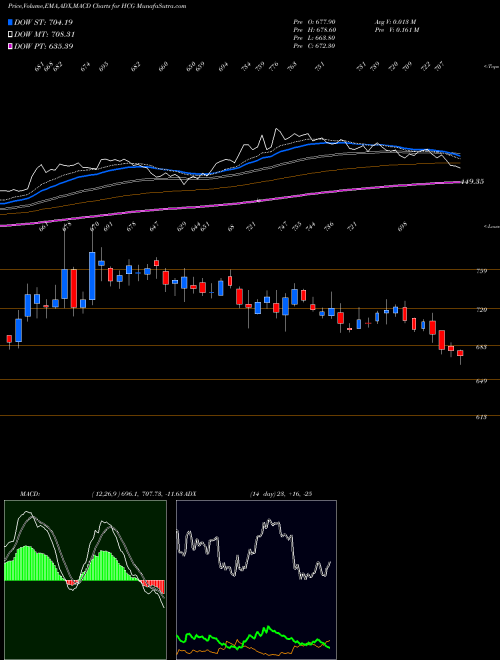Image resolution: width=500 pixels, height=660 pixels.
Task: Select the DOW ST: 704.19 legend label
Action: coord(43,22)
